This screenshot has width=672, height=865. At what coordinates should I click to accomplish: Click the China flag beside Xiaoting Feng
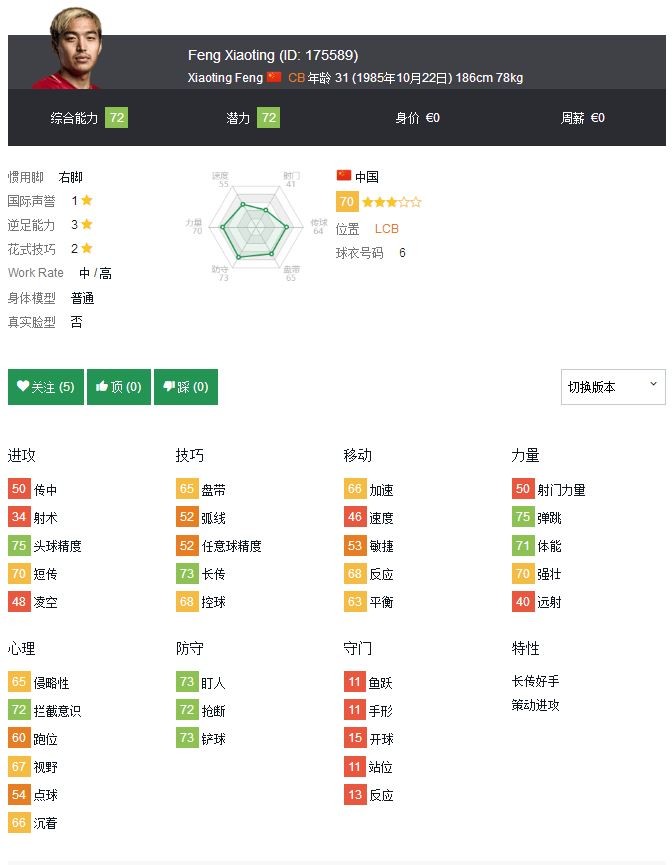274,77
